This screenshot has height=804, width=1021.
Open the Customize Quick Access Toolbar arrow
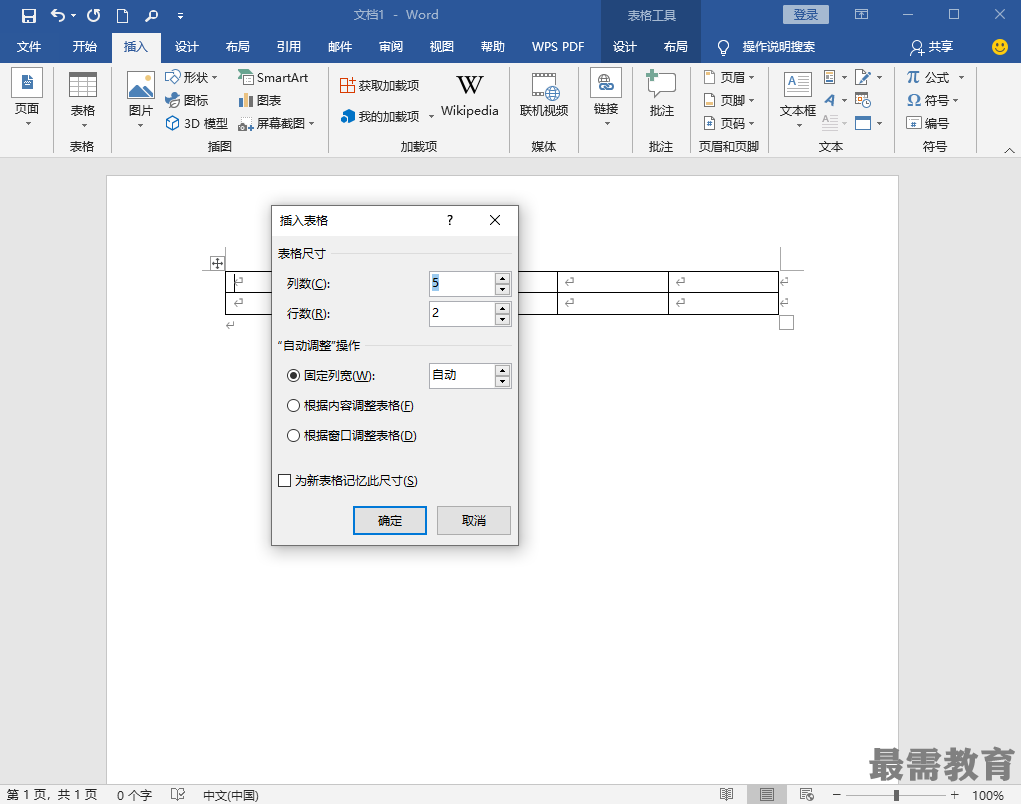click(x=180, y=16)
